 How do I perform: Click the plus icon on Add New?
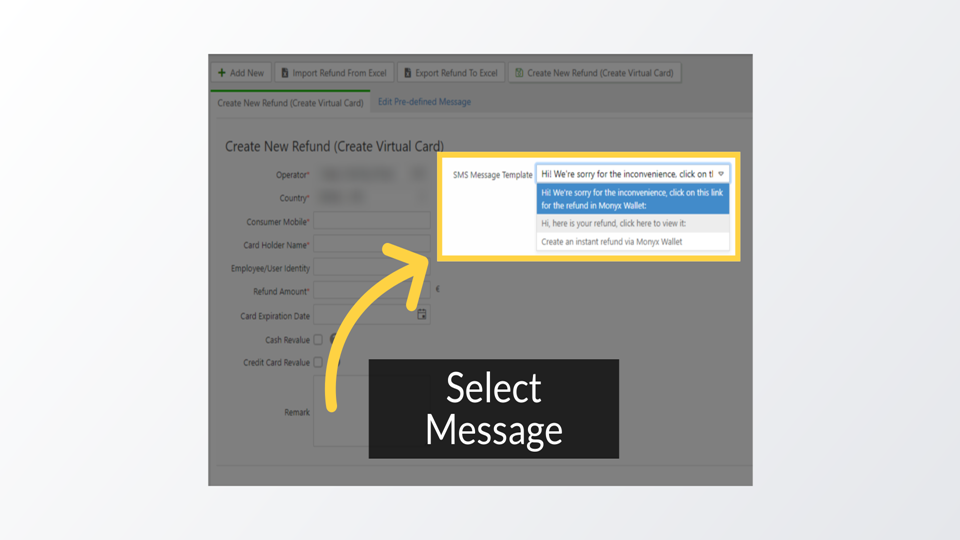(x=222, y=73)
